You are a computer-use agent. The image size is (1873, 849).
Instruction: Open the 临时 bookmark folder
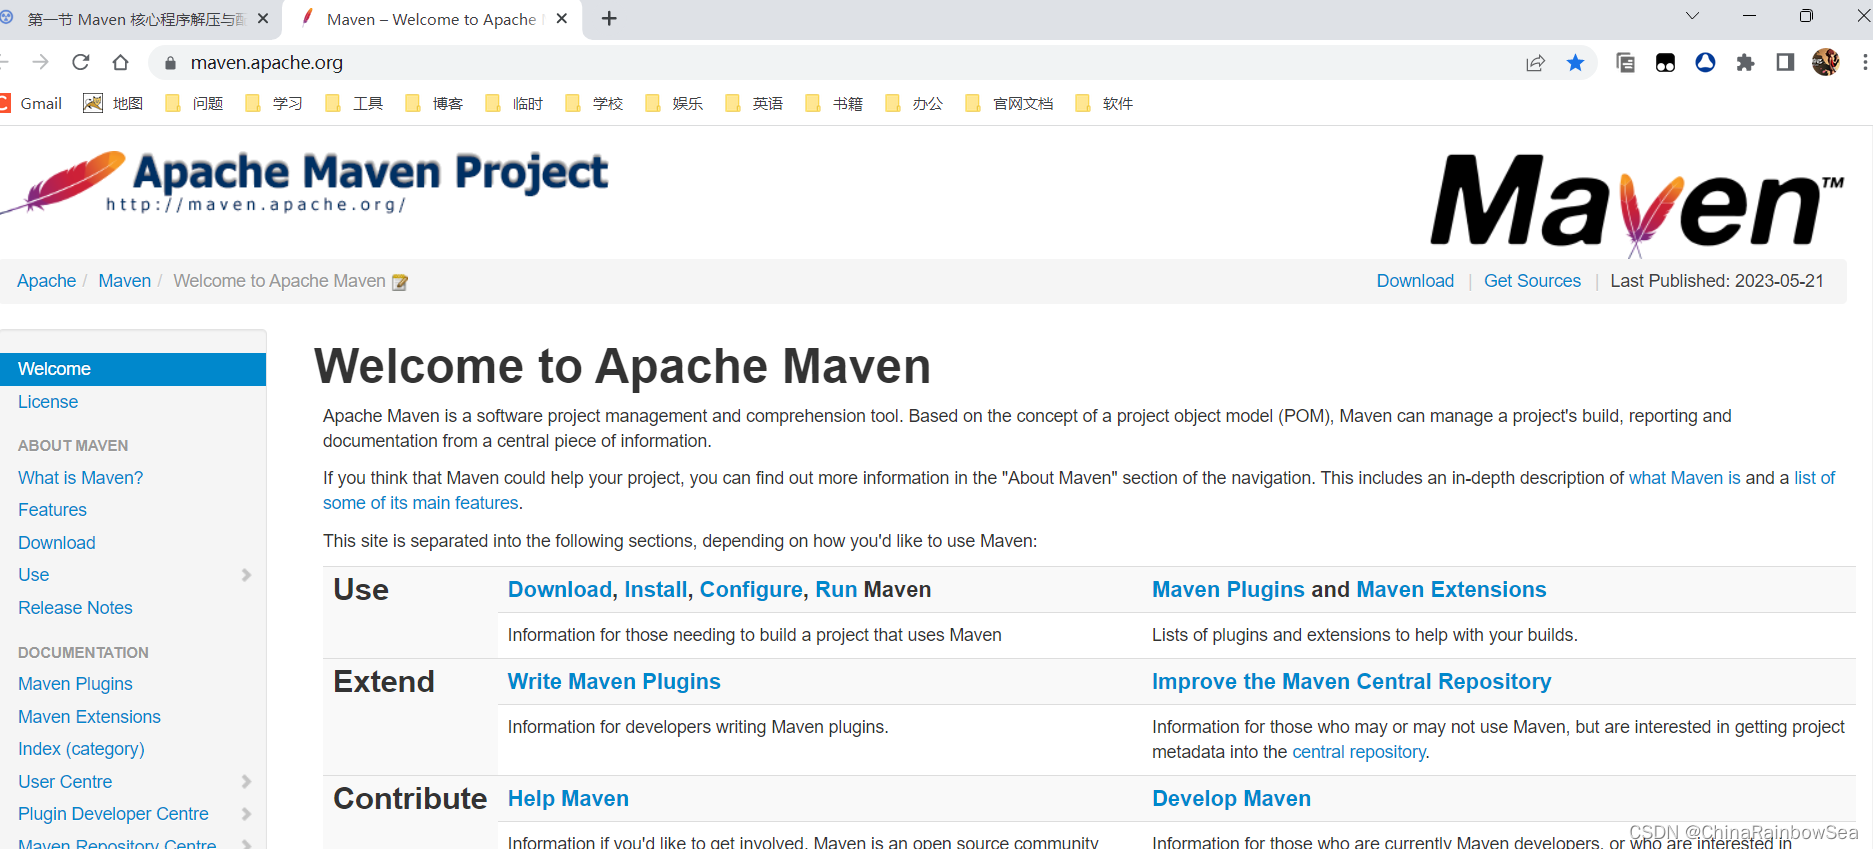(x=514, y=103)
